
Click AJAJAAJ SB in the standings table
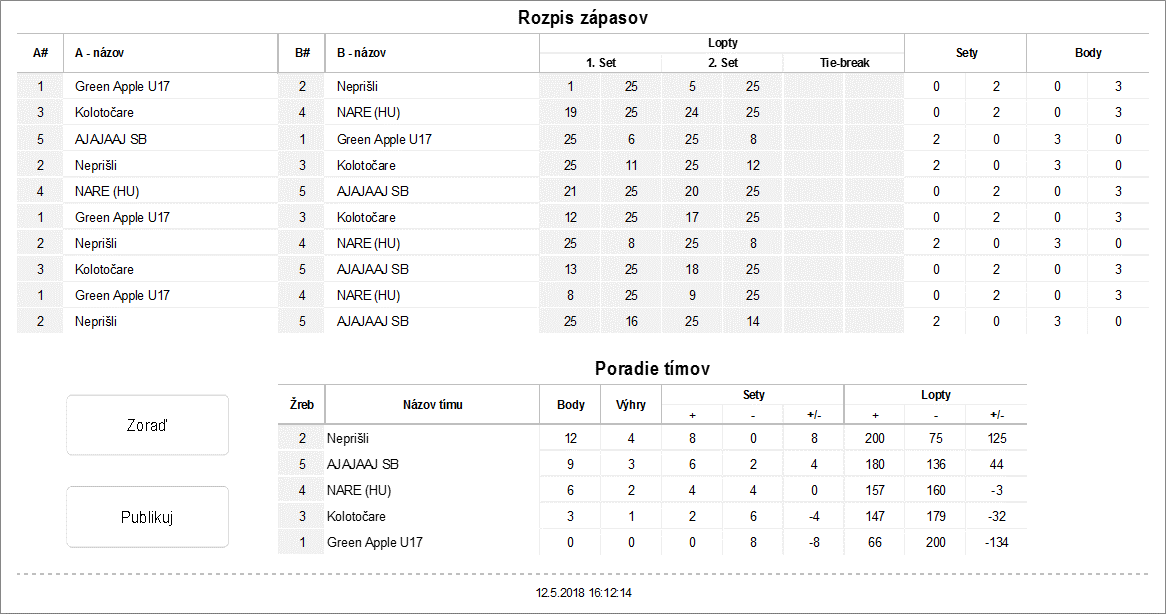click(x=363, y=464)
